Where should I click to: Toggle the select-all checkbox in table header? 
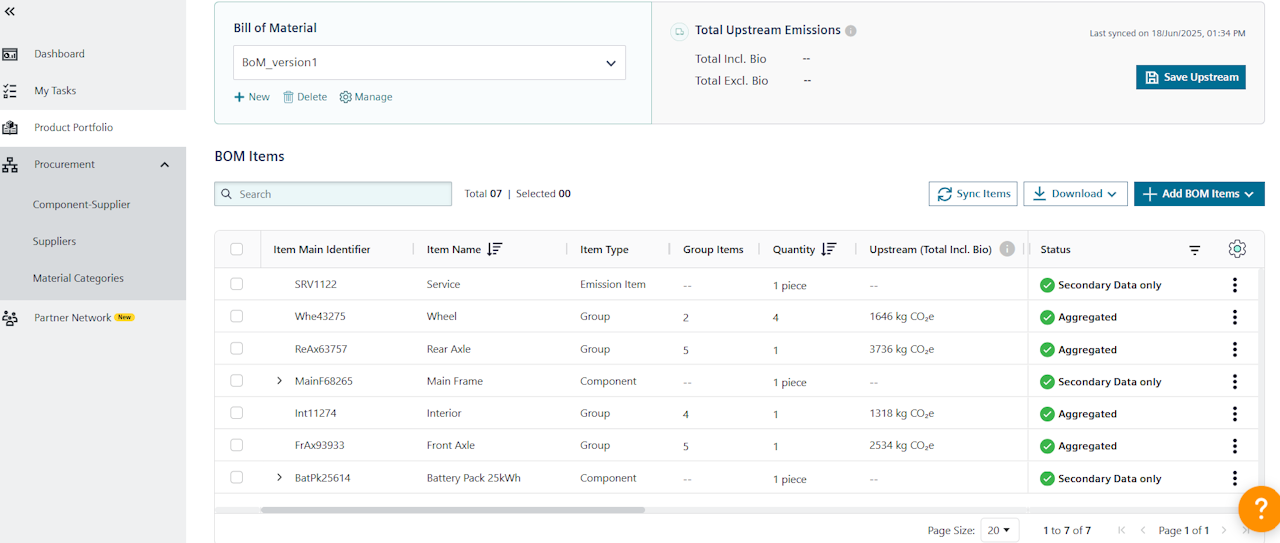click(237, 249)
